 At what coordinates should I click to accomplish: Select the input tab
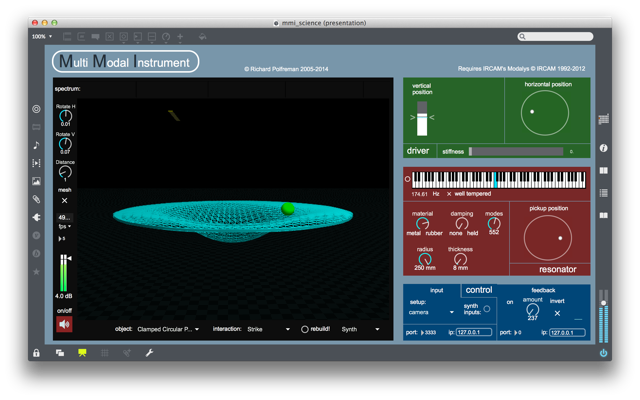[x=436, y=290]
